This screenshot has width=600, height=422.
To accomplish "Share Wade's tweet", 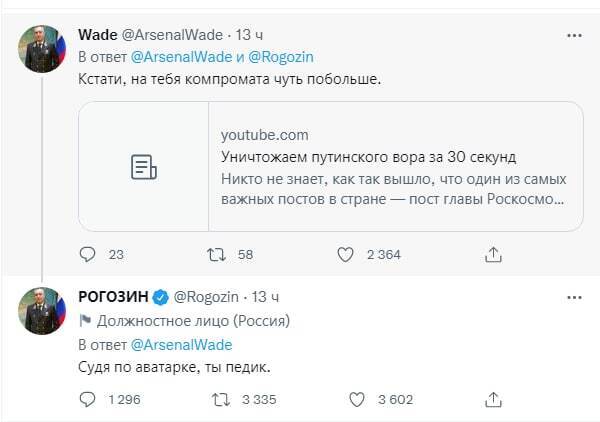I will point(493,254).
